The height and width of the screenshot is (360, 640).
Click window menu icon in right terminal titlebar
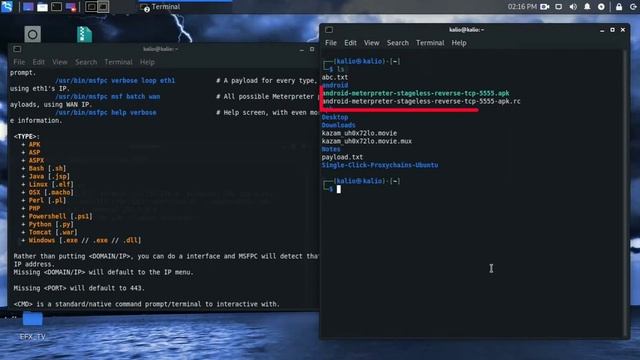pyautogui.click(x=329, y=30)
